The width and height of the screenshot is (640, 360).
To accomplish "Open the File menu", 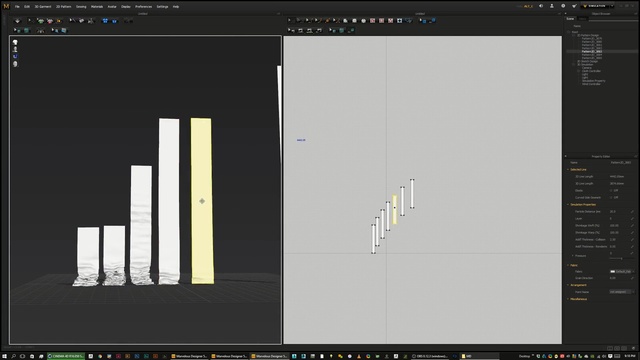I will tap(17, 7).
